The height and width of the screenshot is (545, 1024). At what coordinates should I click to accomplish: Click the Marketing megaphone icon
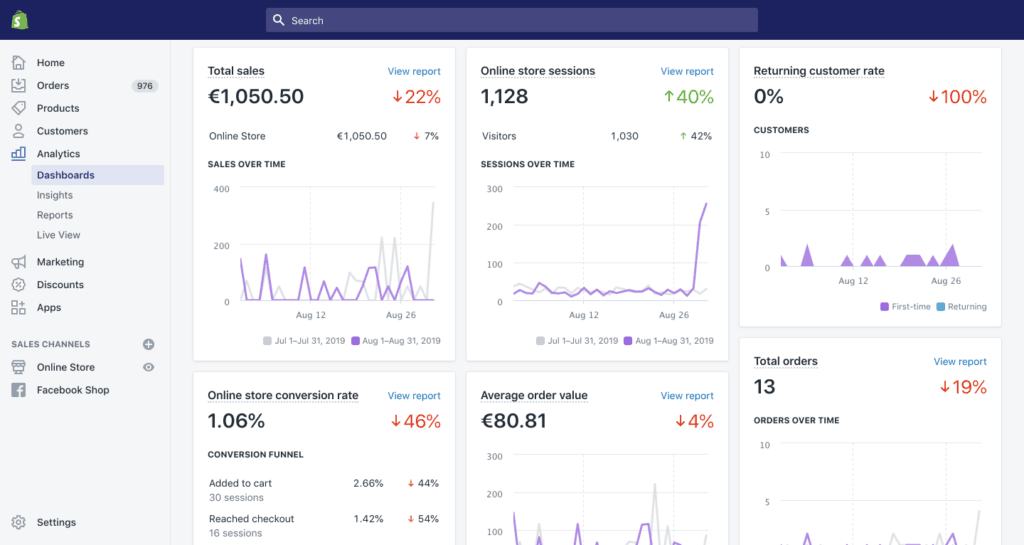coord(18,262)
